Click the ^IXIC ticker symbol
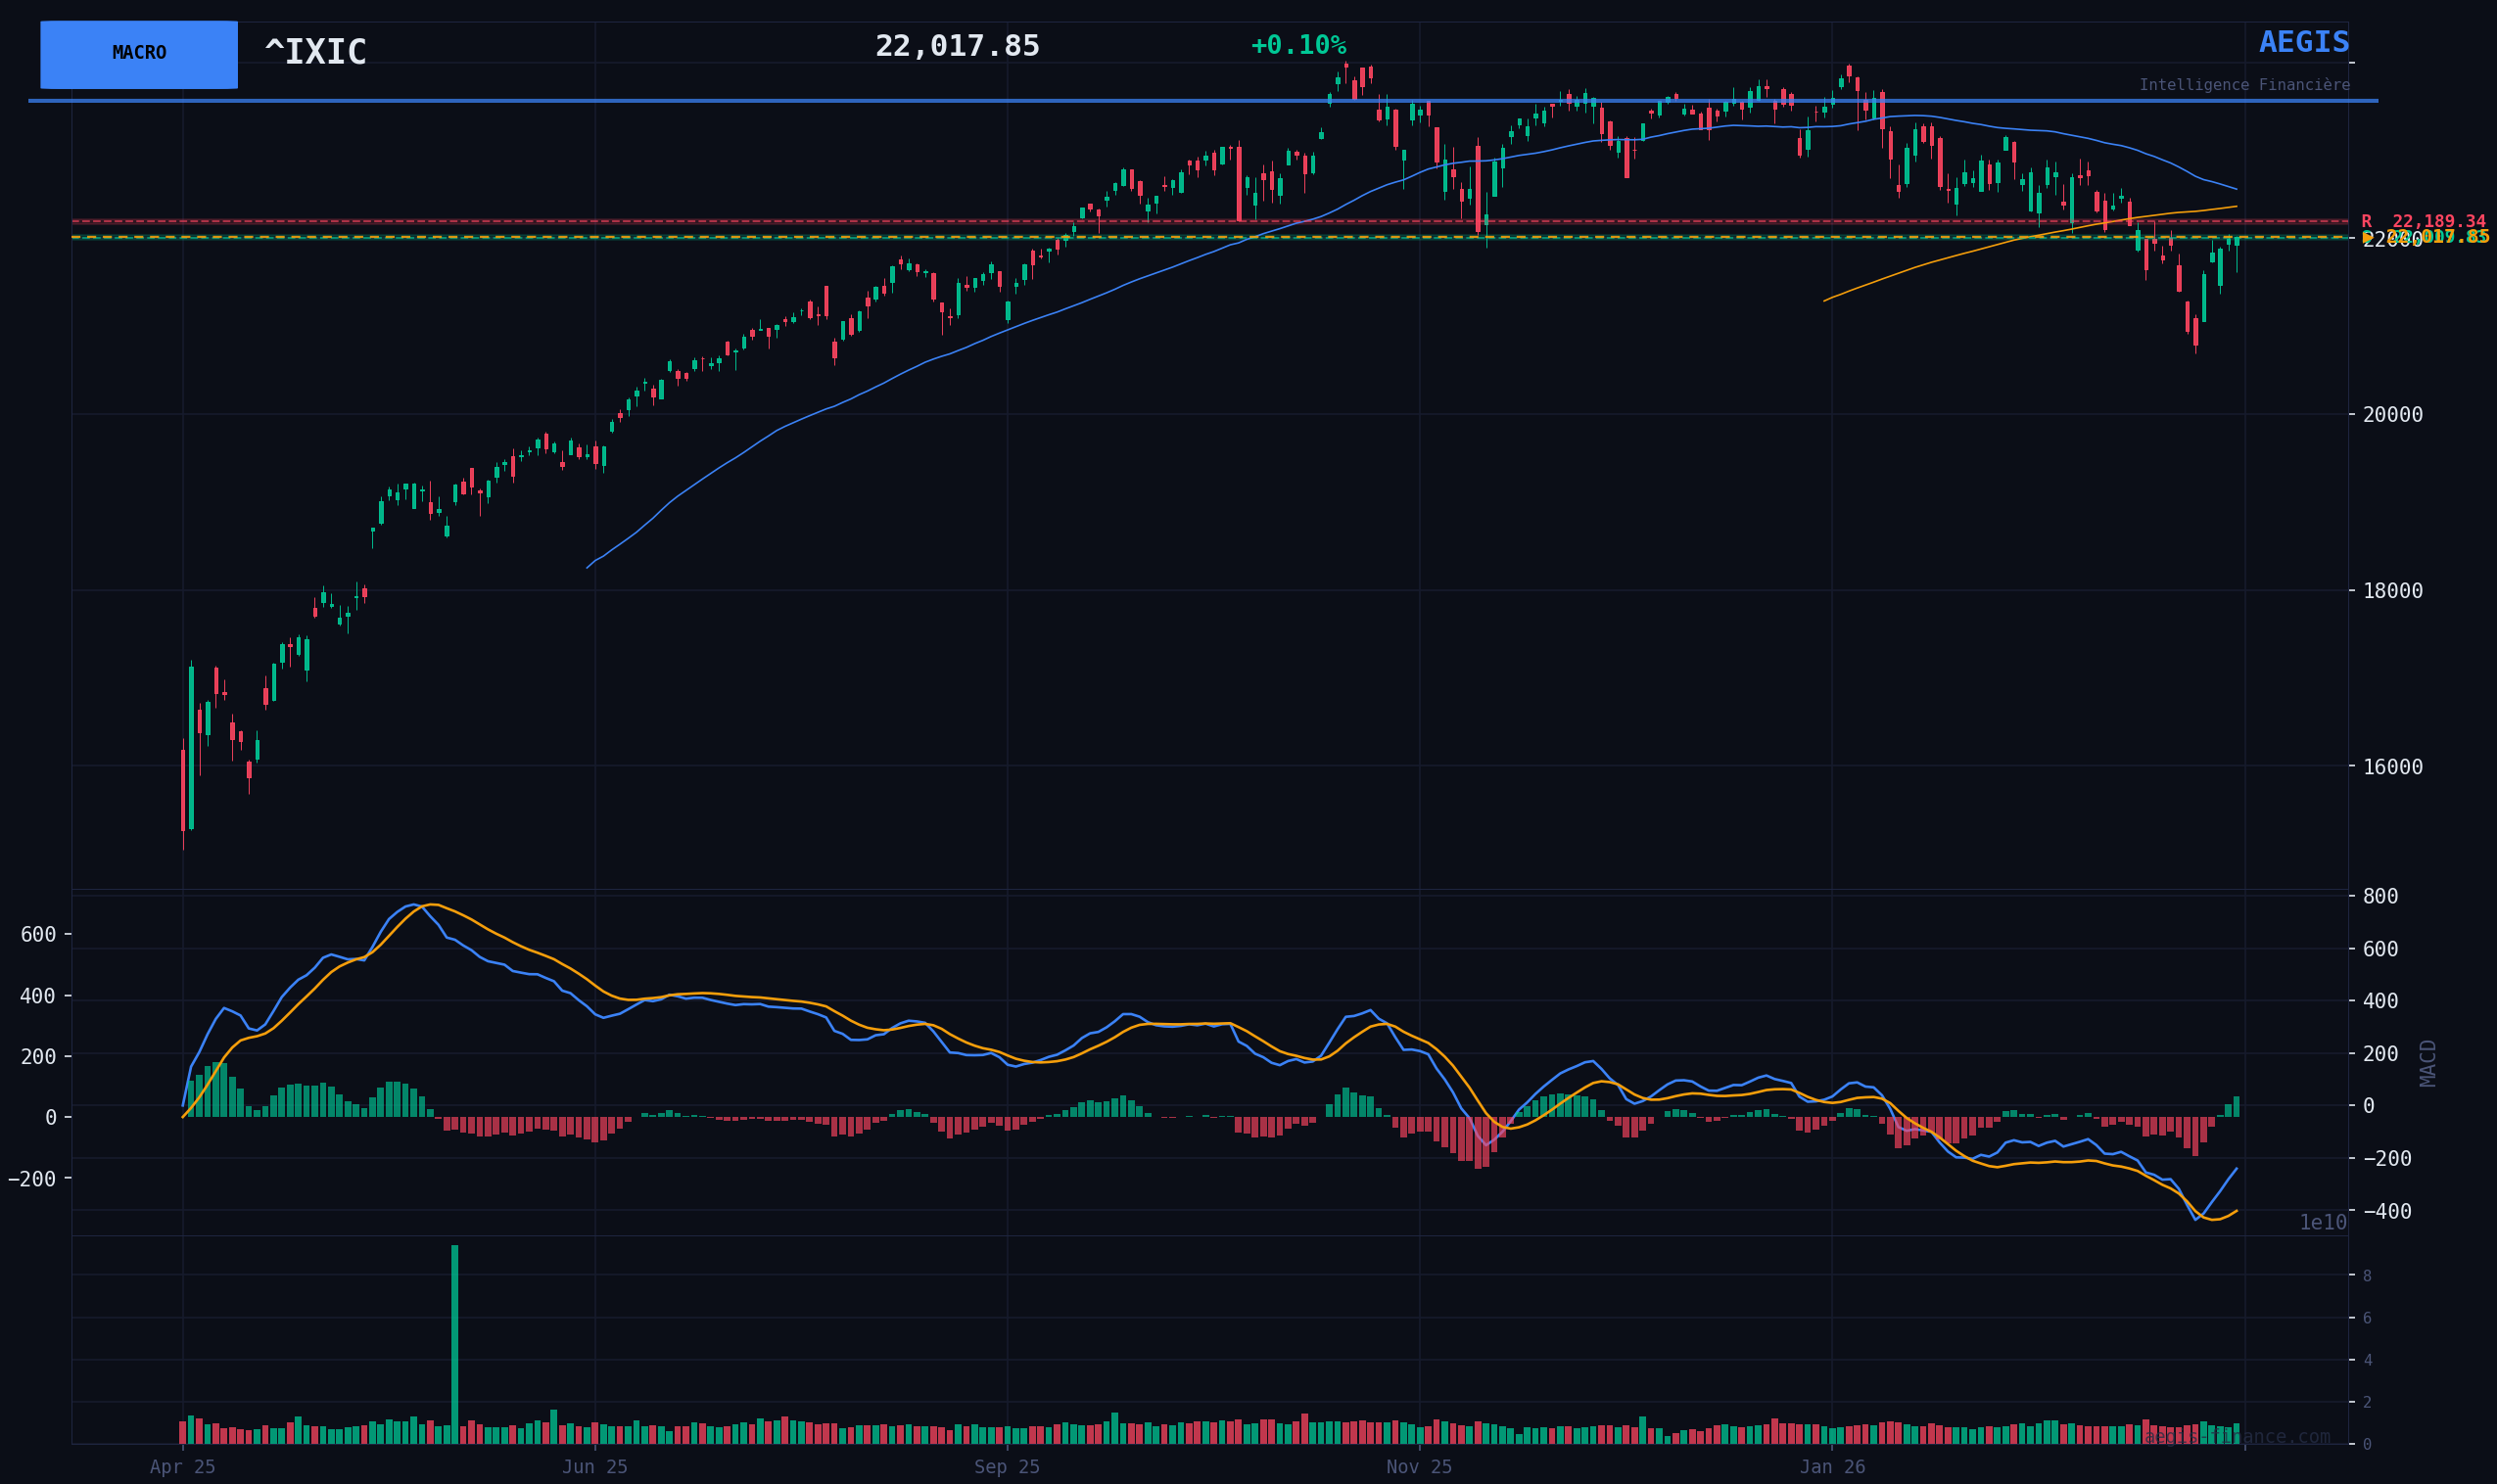This screenshot has width=2497, height=1484. (x=315, y=53)
